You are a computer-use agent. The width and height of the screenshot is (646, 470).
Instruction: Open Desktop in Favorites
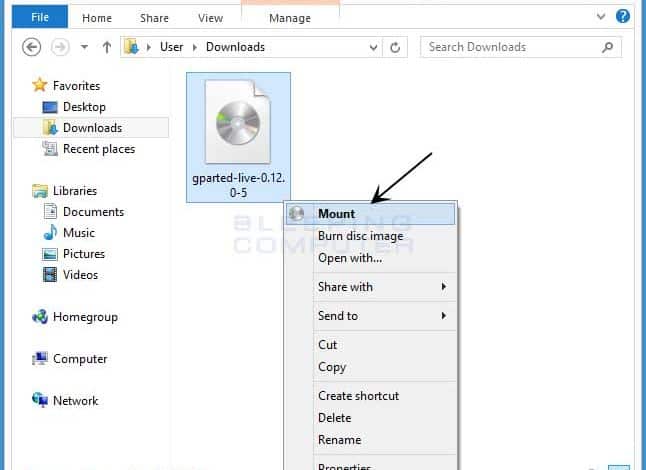click(x=83, y=107)
